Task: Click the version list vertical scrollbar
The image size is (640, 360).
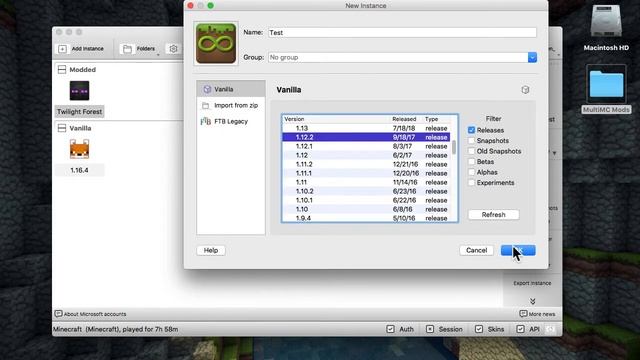Action: point(454,147)
